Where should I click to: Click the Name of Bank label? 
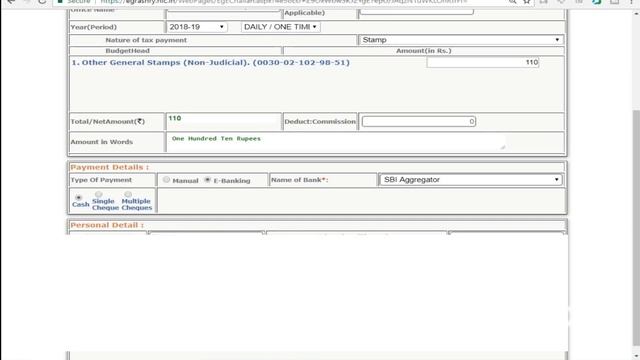300,180
